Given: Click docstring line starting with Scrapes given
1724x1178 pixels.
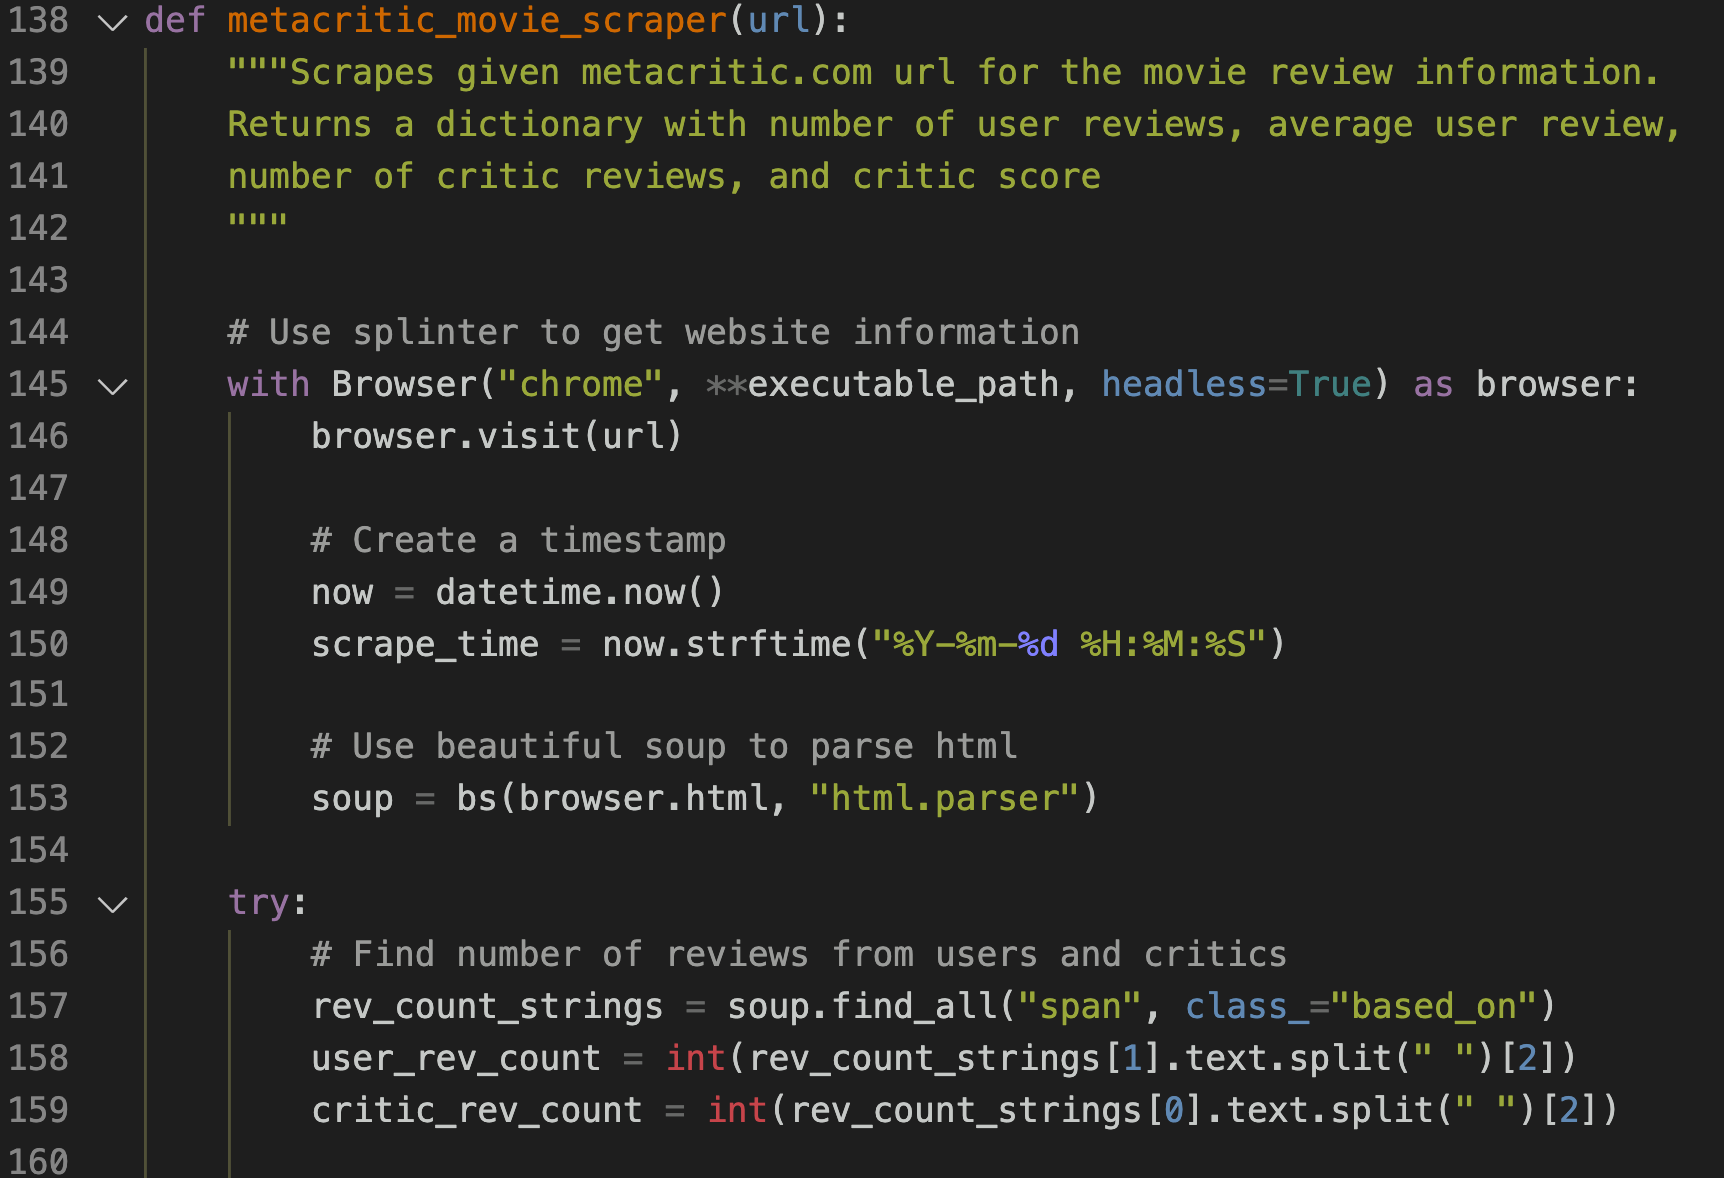Looking at the screenshot, I should (943, 73).
